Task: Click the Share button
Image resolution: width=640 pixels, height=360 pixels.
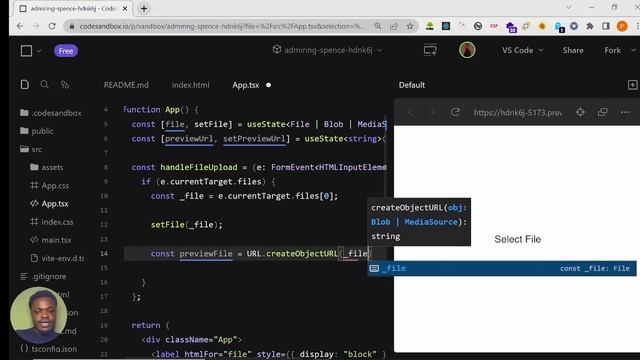Action: (573, 50)
